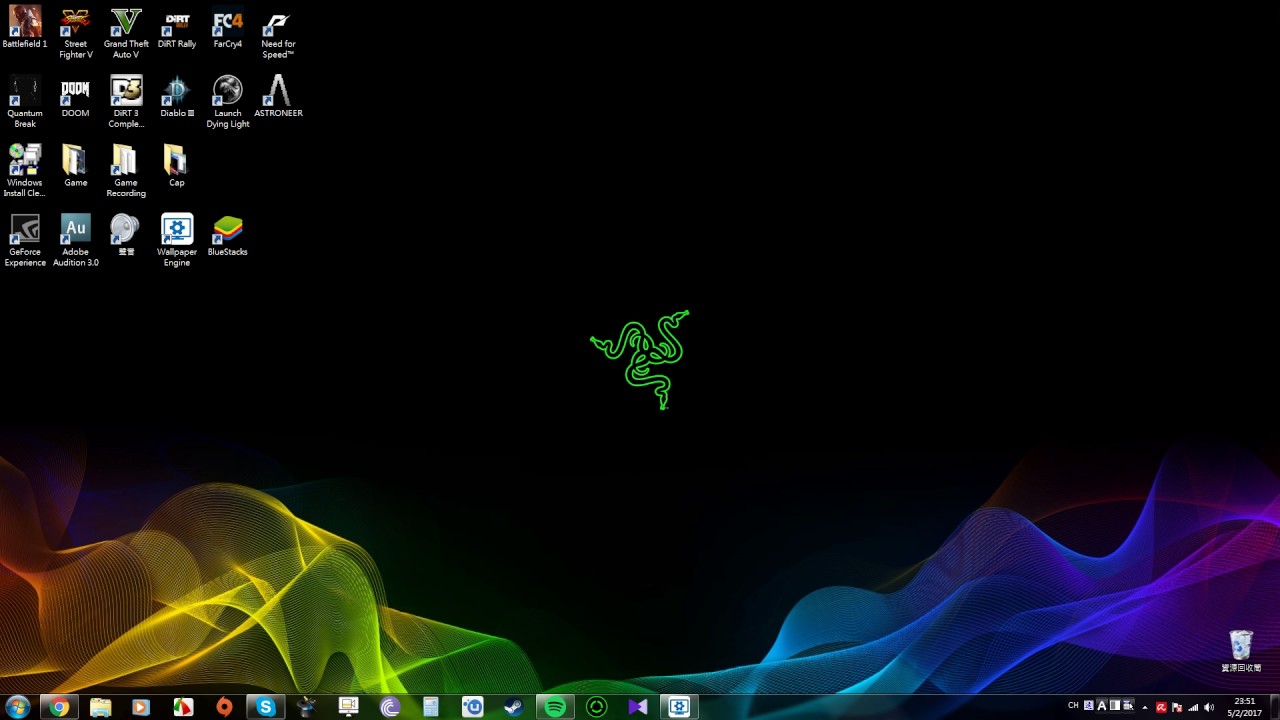This screenshot has width=1280, height=720.
Task: Toggle the IME A input mode
Action: coord(1102,706)
